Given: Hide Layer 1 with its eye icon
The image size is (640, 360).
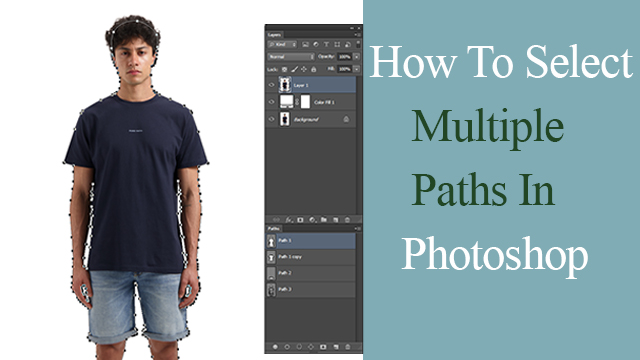Looking at the screenshot, I should click(x=271, y=85).
